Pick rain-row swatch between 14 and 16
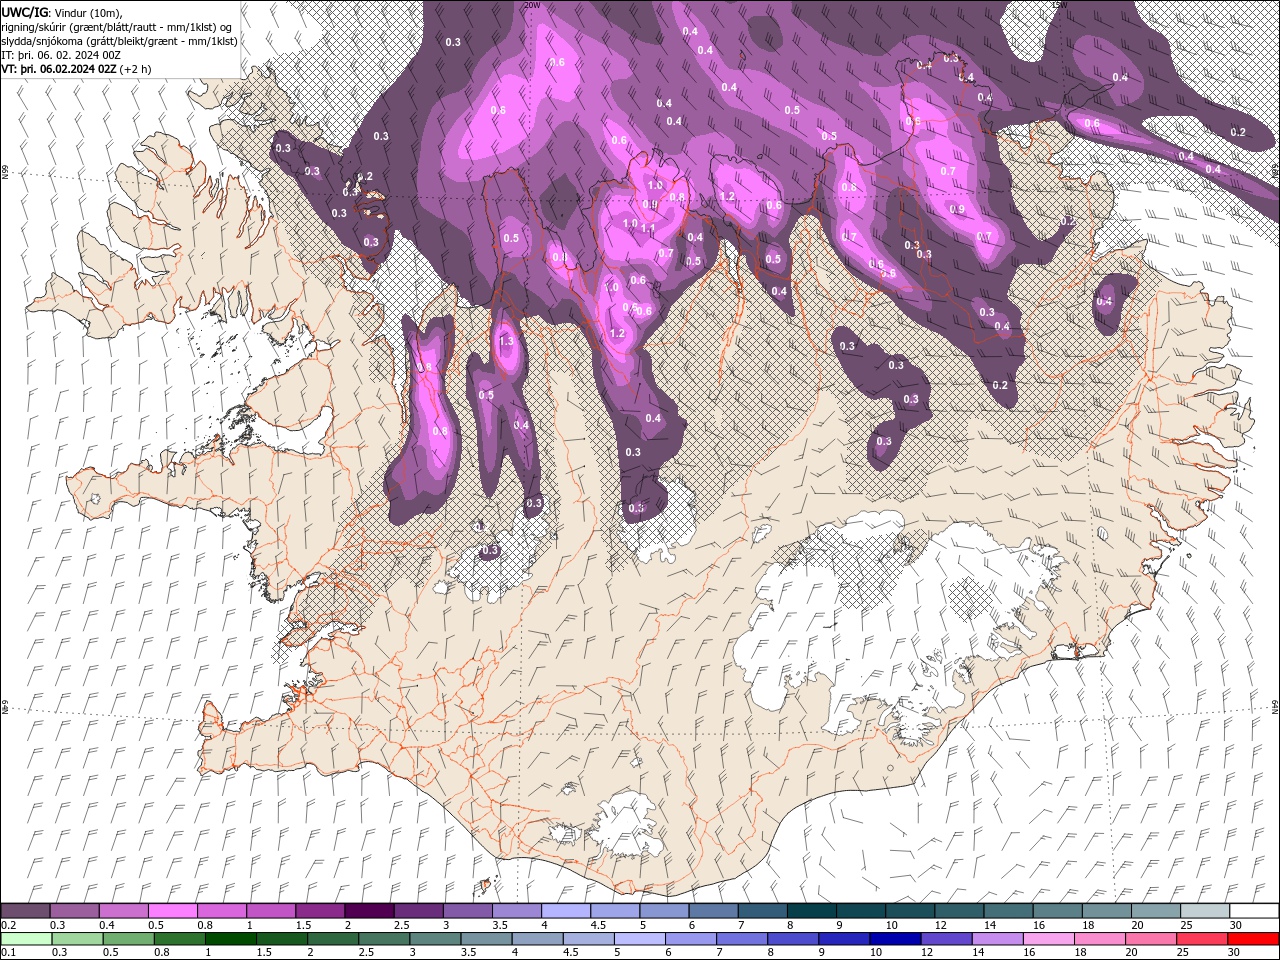Viewport: 1280px width, 960px height. pyautogui.click(x=999, y=938)
